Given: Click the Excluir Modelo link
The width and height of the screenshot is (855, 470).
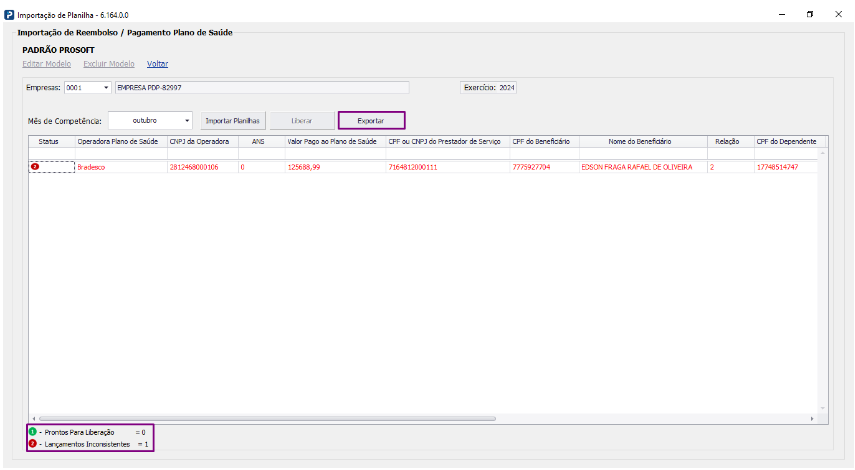Looking at the screenshot, I should point(109,63).
